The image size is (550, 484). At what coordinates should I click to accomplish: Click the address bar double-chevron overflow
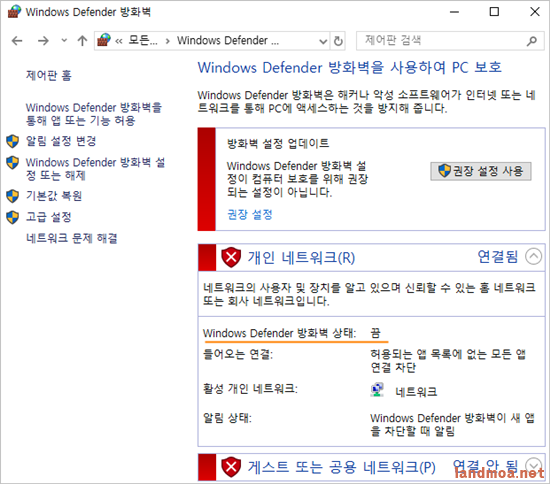[x=119, y=41]
